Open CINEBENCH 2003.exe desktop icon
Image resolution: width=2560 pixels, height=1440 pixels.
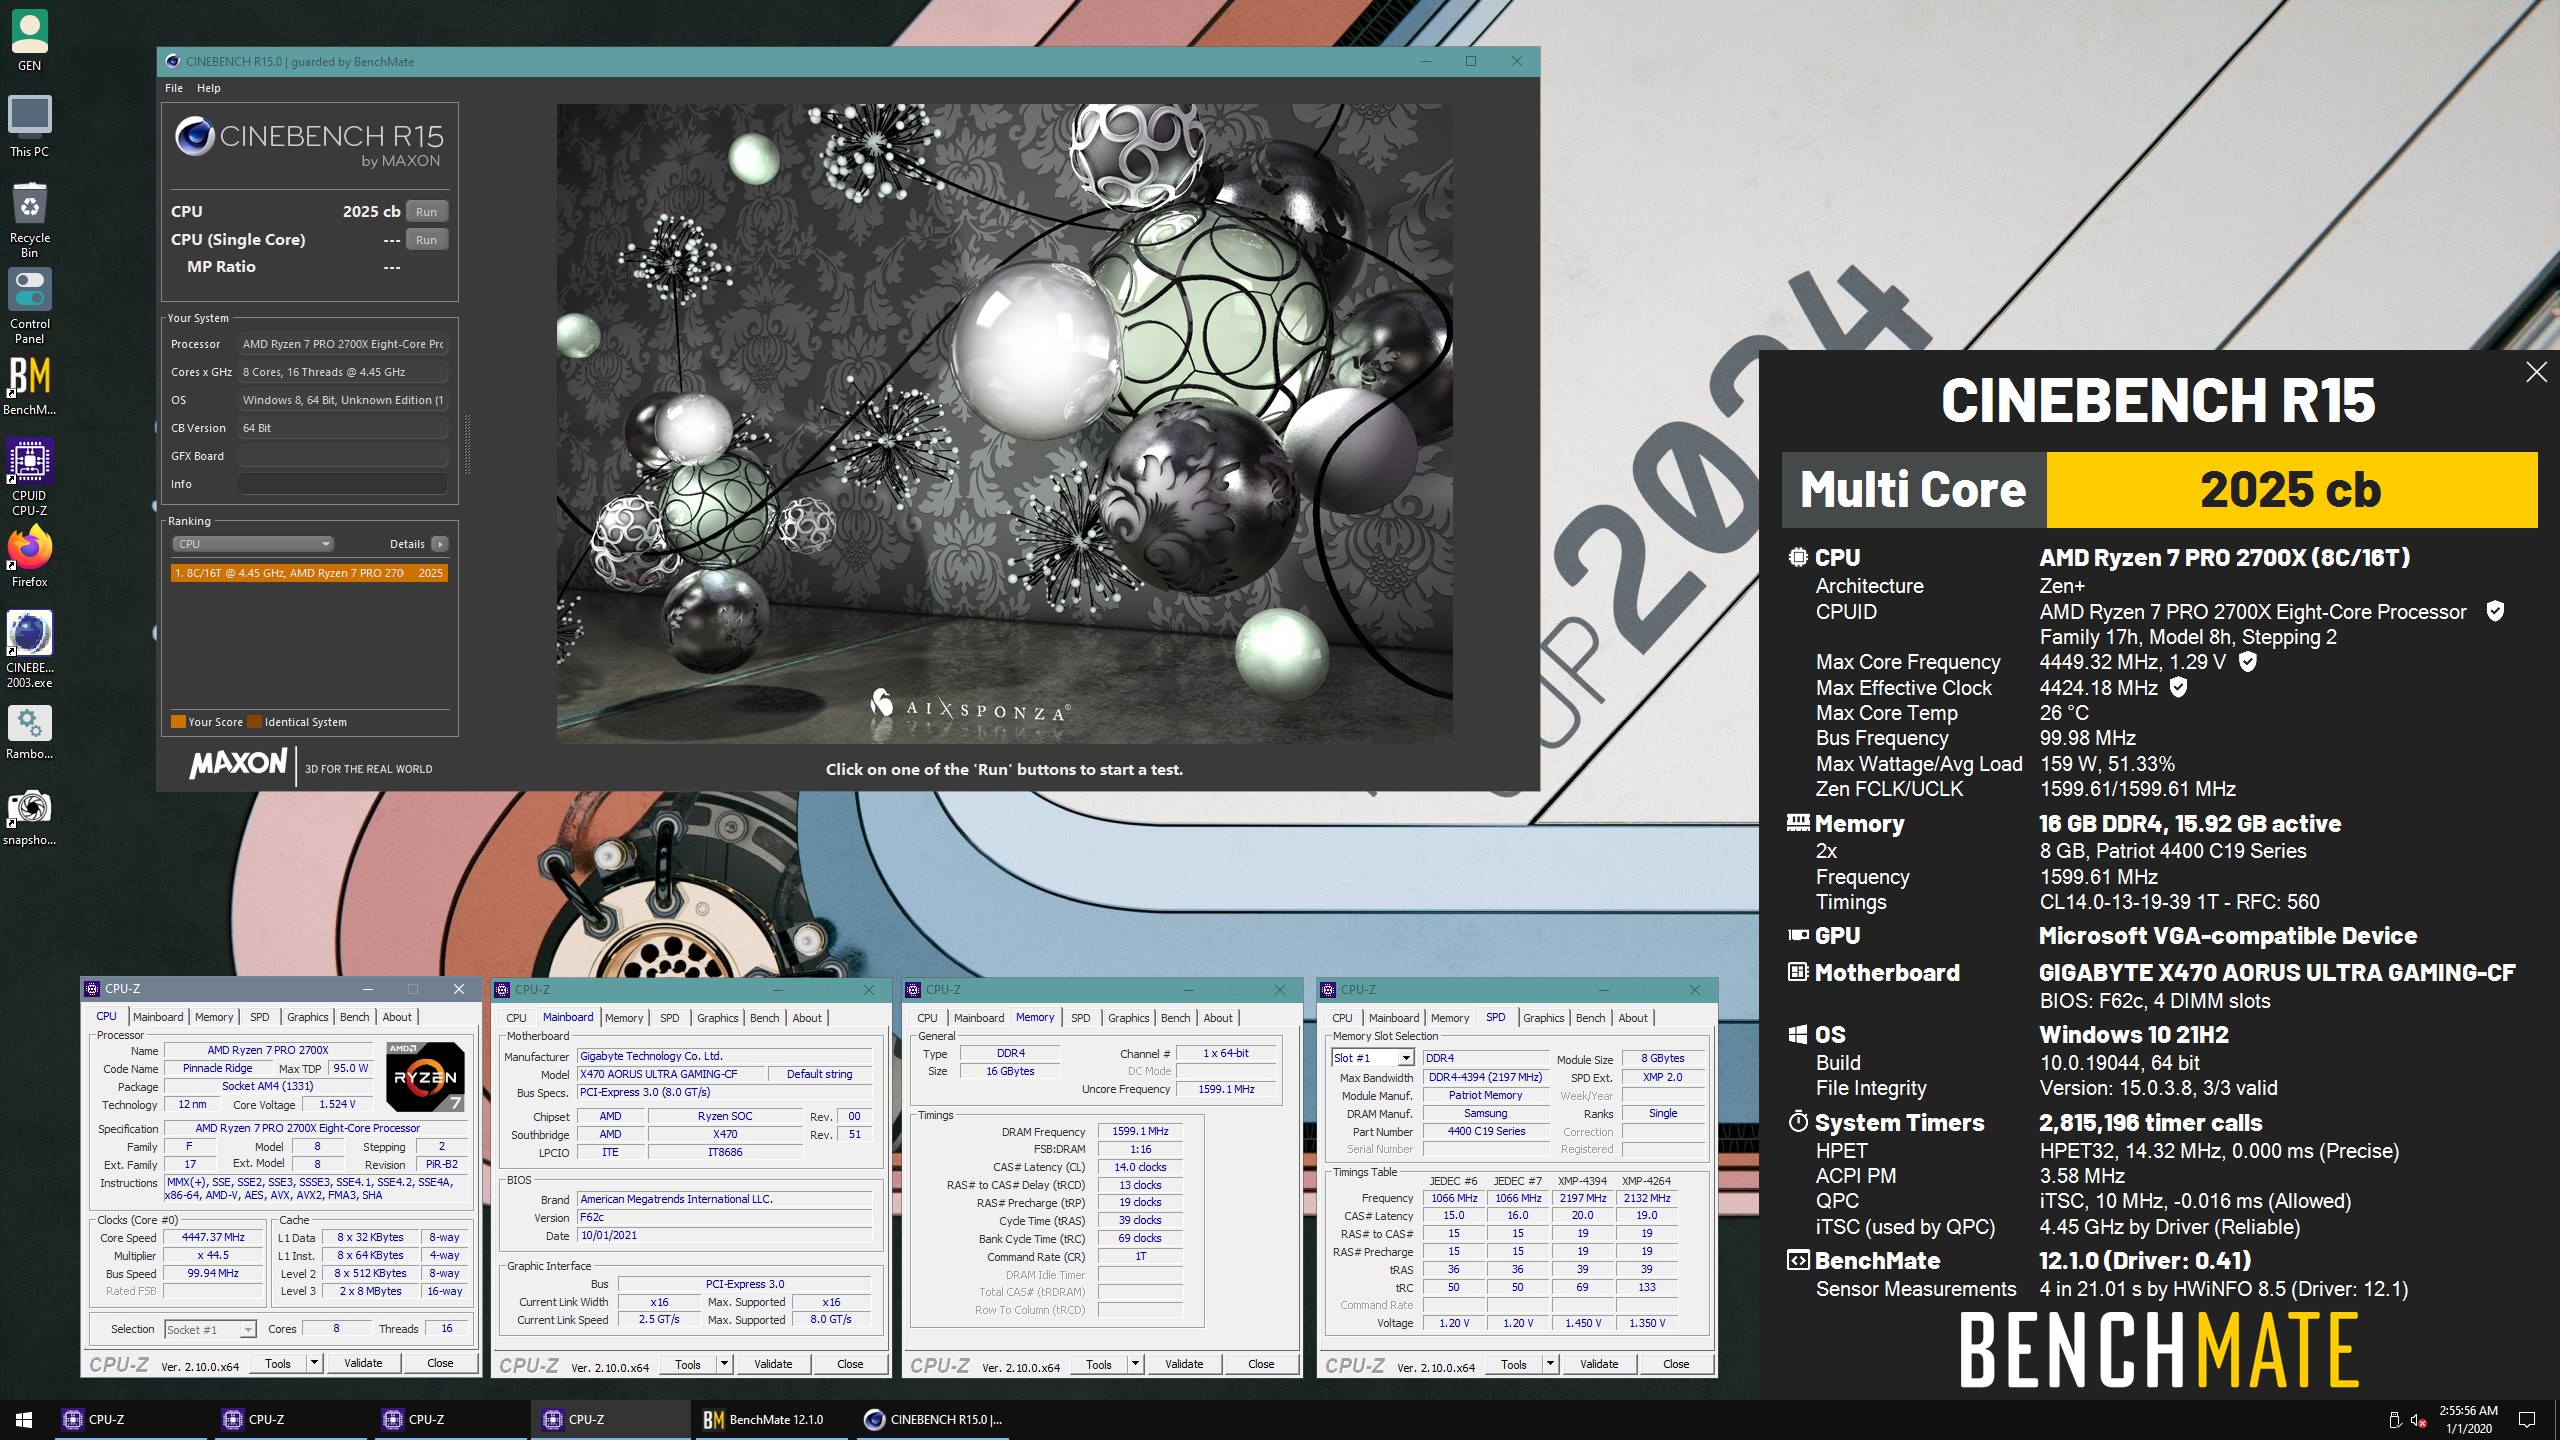pyautogui.click(x=29, y=650)
